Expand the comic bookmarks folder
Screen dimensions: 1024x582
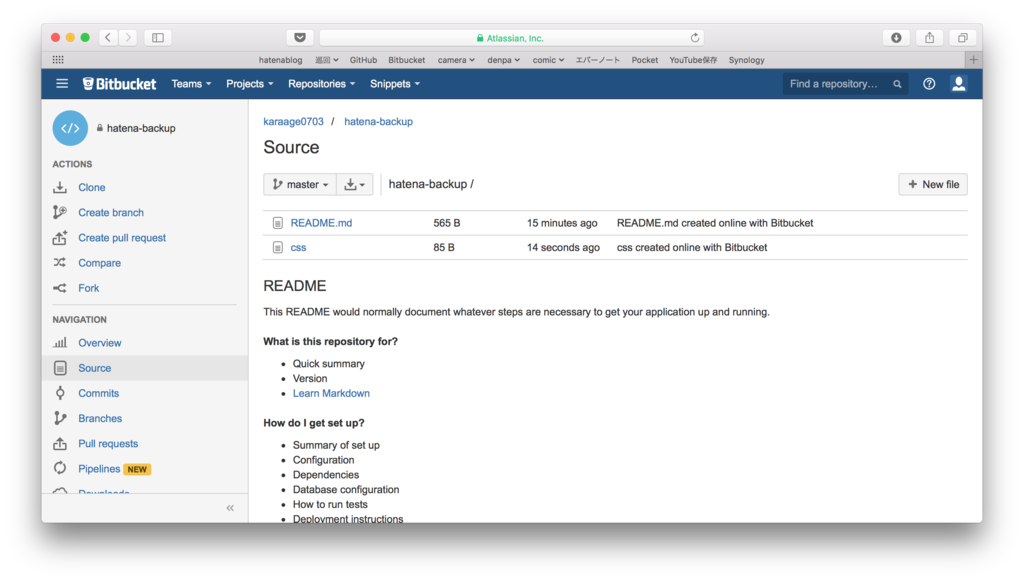click(548, 59)
